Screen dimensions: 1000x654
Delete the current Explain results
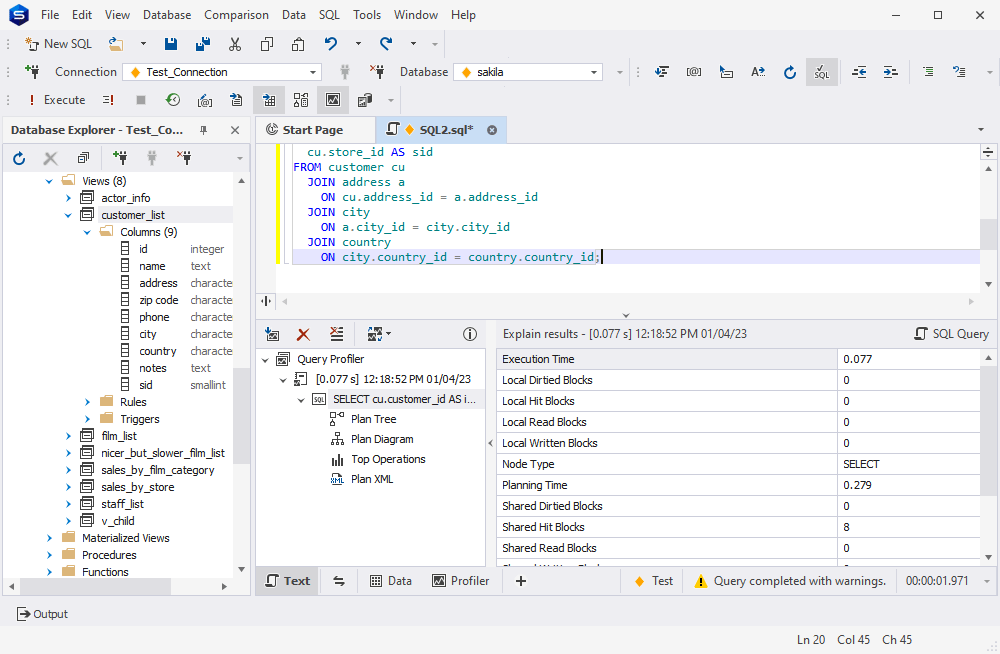click(303, 333)
